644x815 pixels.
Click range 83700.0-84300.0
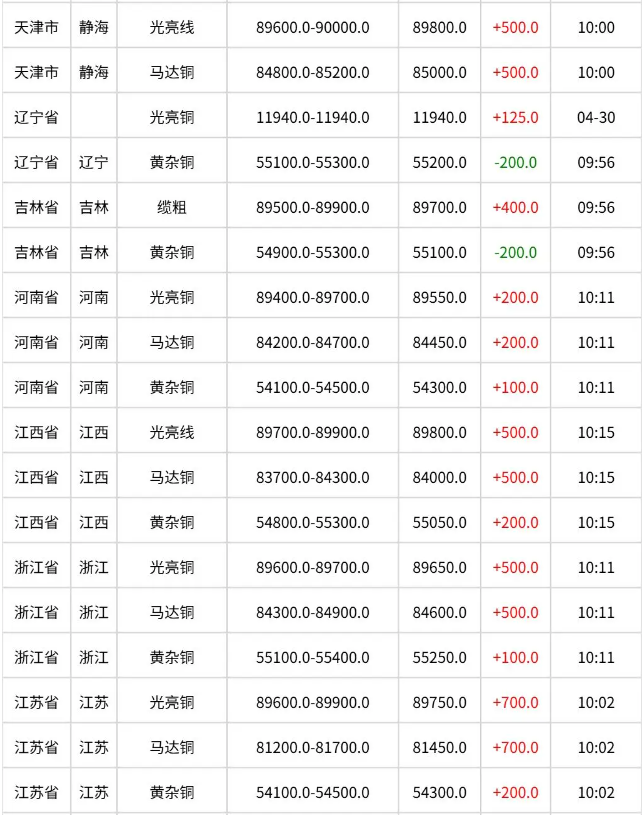tap(312, 478)
